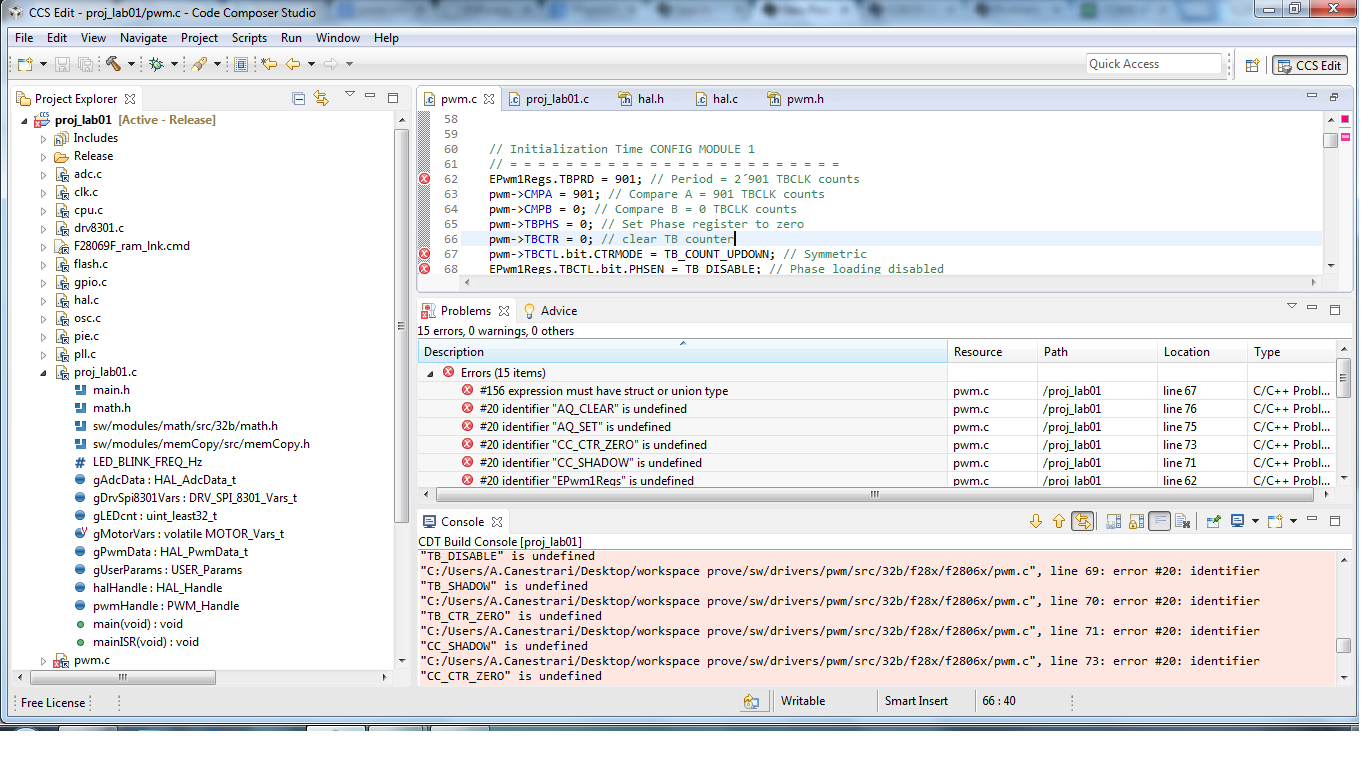The image size is (1368, 778).
Task: Expand the Includes folder in project tree
Action: (x=44, y=139)
